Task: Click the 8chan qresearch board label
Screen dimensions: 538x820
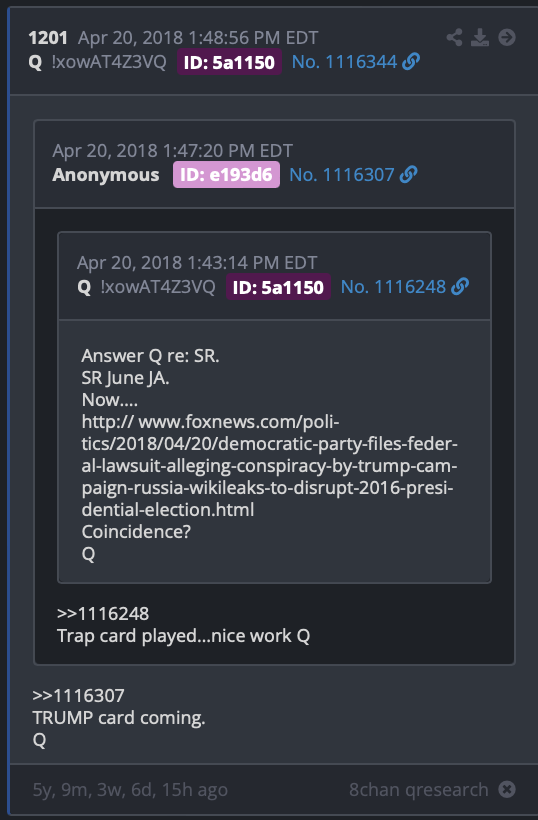Action: point(418,789)
